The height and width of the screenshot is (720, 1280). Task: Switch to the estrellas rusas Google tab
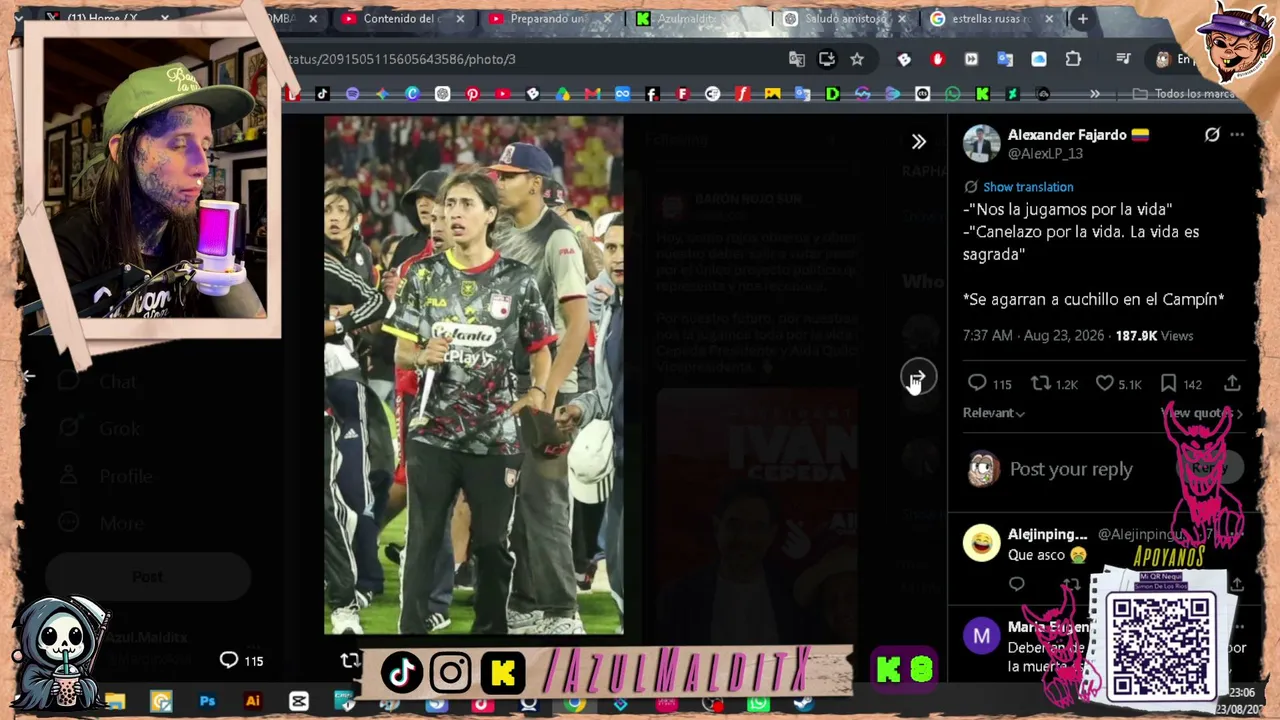click(x=992, y=19)
